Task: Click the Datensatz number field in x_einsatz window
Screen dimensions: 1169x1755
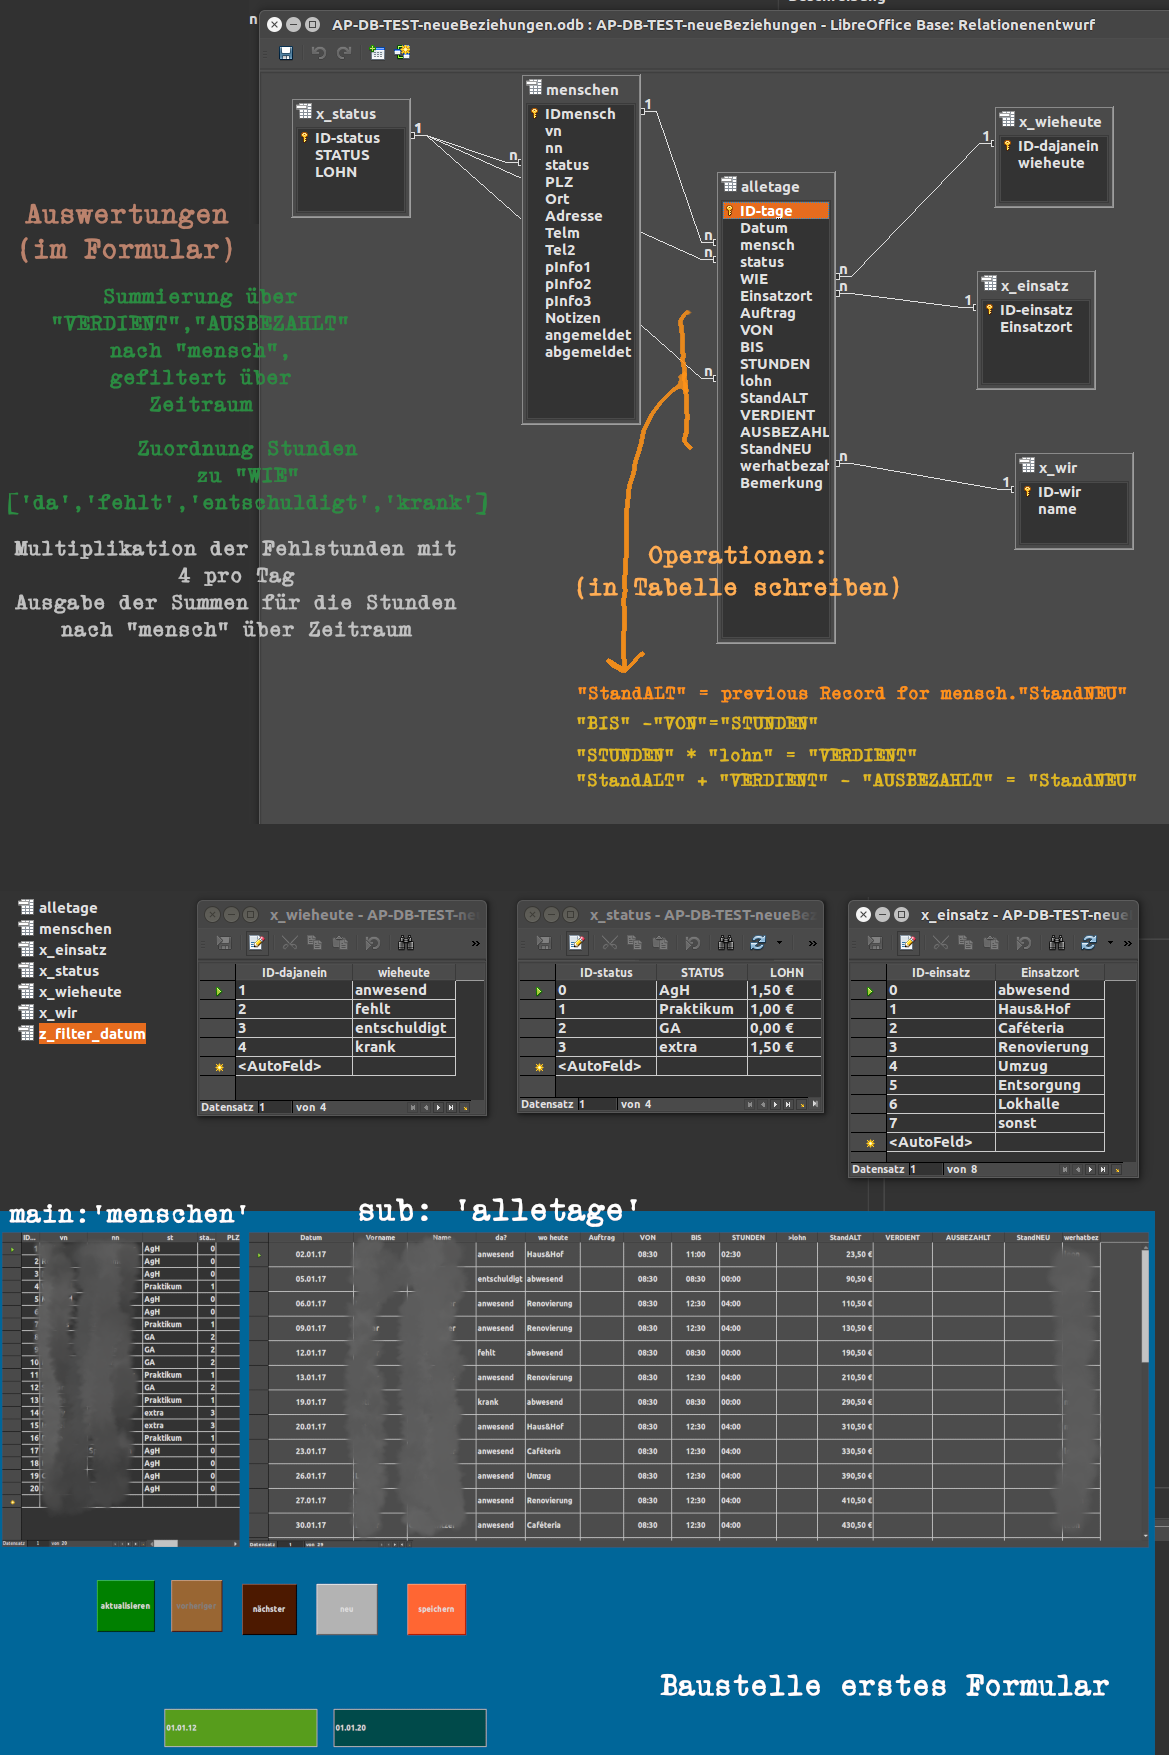Action: point(924,1169)
